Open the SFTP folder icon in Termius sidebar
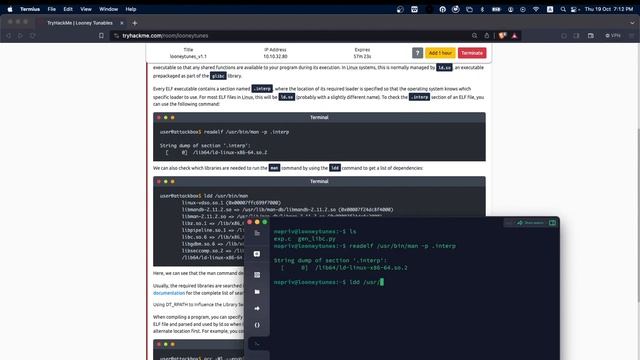The height and width of the screenshot is (360, 640). pos(257,292)
